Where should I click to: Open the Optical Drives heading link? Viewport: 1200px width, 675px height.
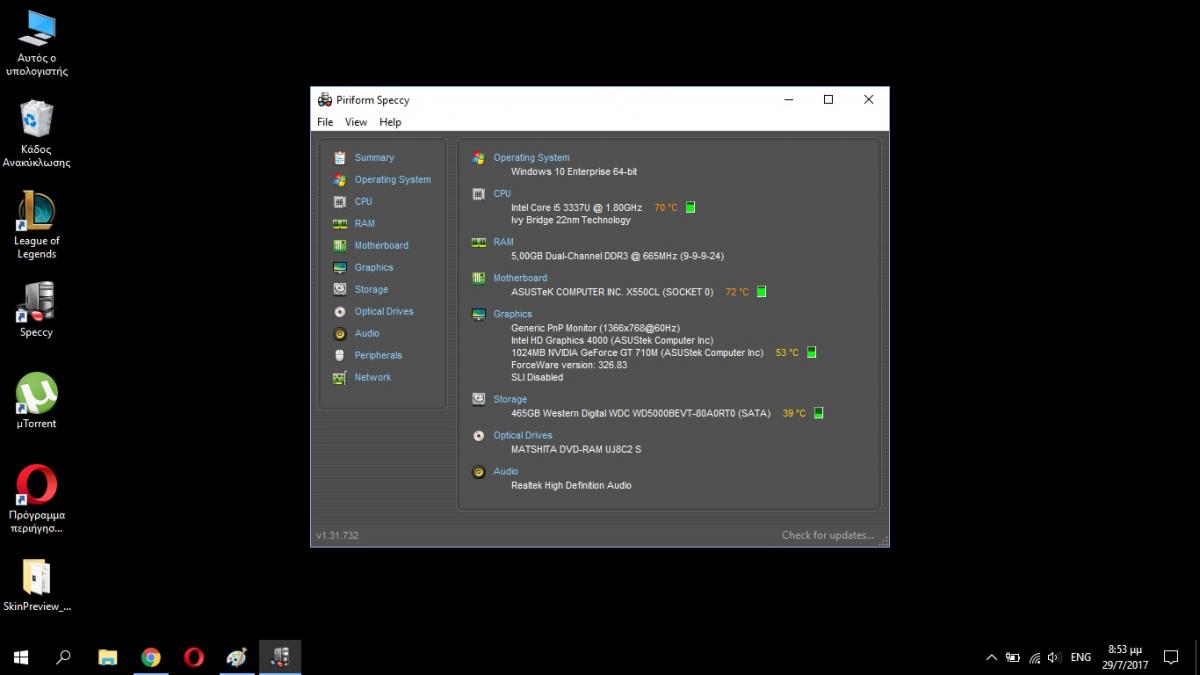523,435
